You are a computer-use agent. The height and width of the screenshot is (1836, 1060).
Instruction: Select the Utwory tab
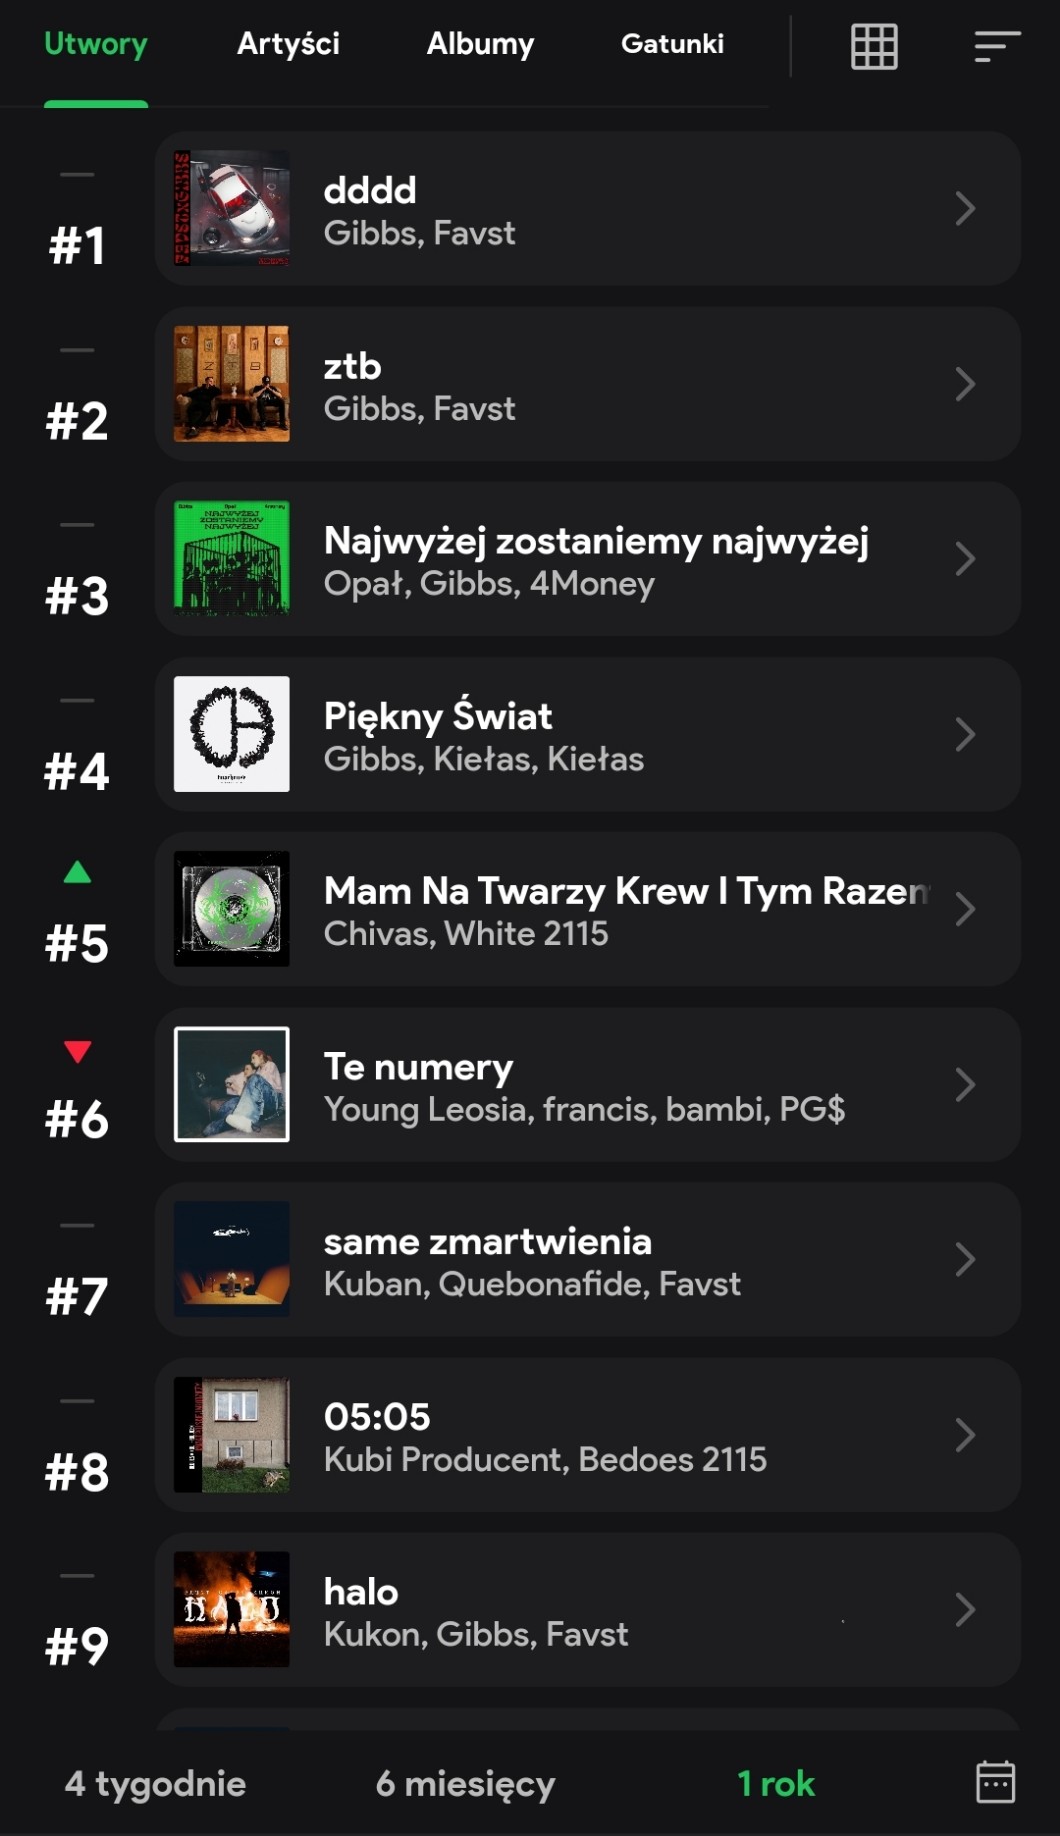(96, 44)
